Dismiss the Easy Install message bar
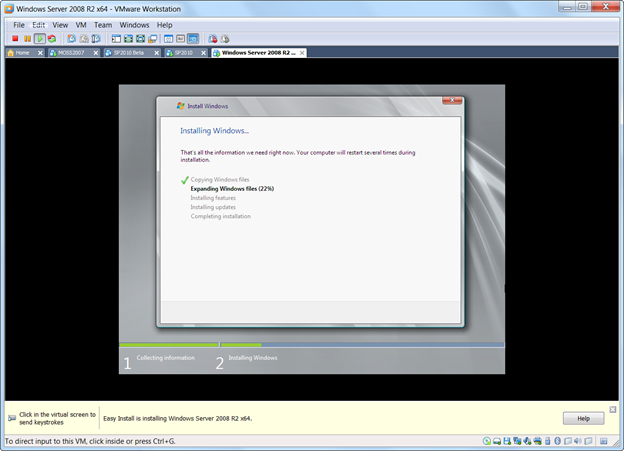624x451 pixels. coord(613,409)
